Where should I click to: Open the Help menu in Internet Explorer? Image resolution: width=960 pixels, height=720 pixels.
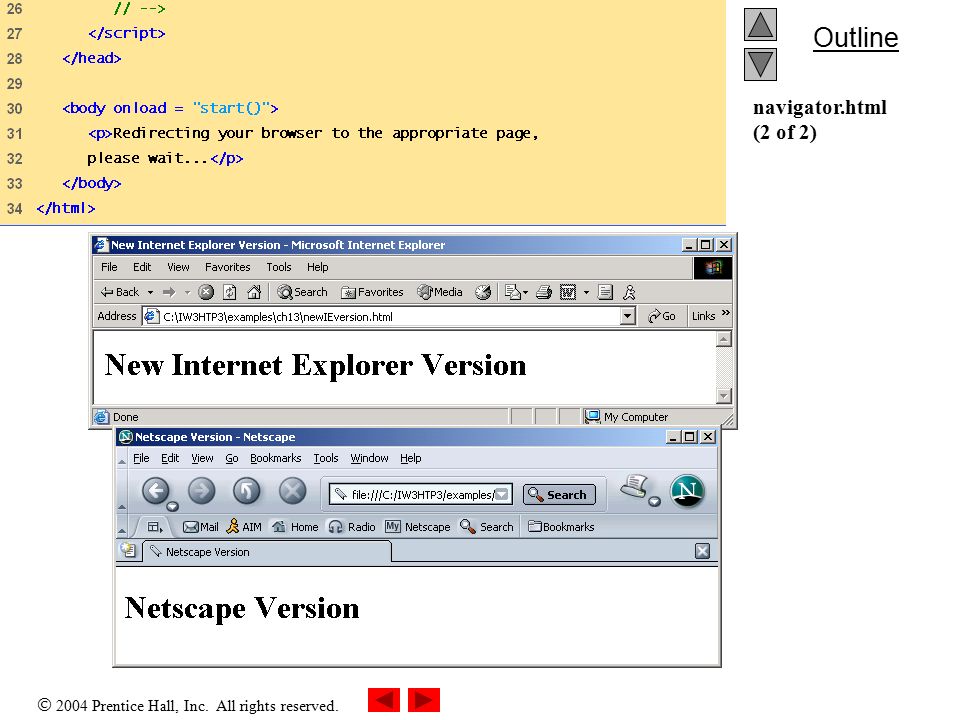(x=318, y=267)
